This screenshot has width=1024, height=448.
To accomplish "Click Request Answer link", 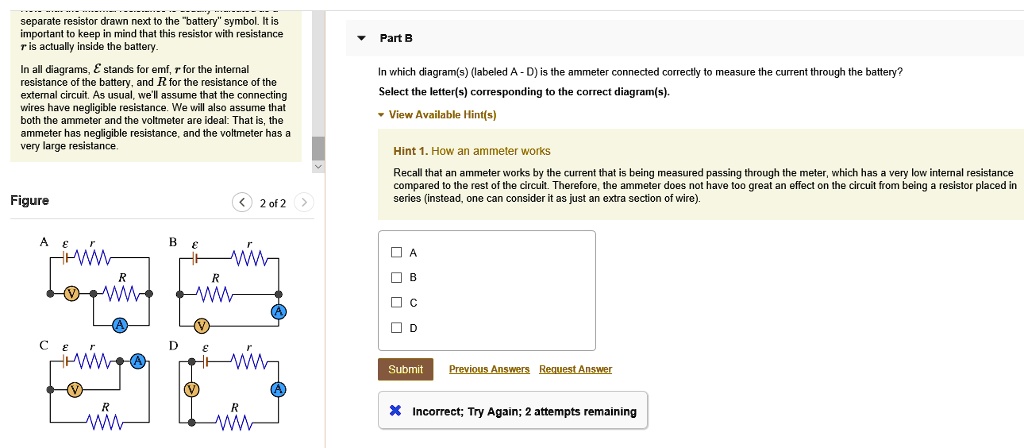I will click(575, 370).
